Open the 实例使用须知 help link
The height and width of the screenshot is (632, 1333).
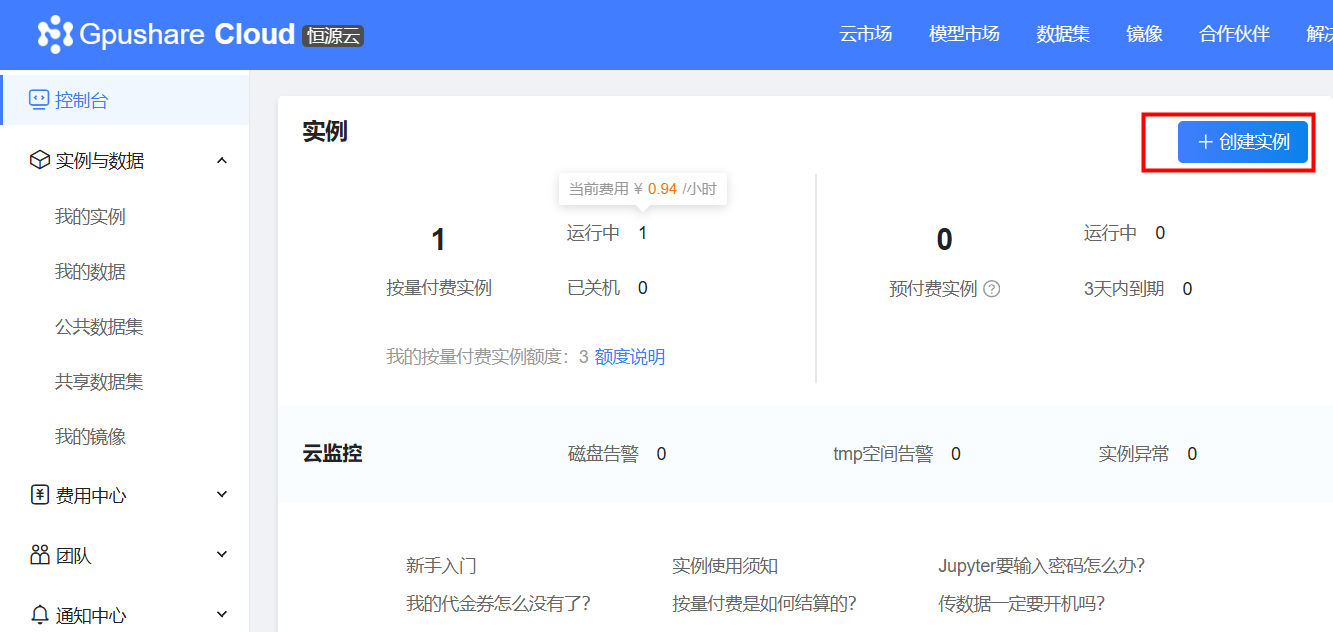[725, 566]
